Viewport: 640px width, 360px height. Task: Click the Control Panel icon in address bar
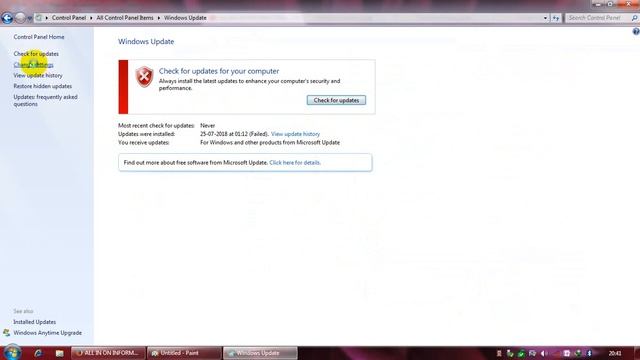click(x=39, y=18)
